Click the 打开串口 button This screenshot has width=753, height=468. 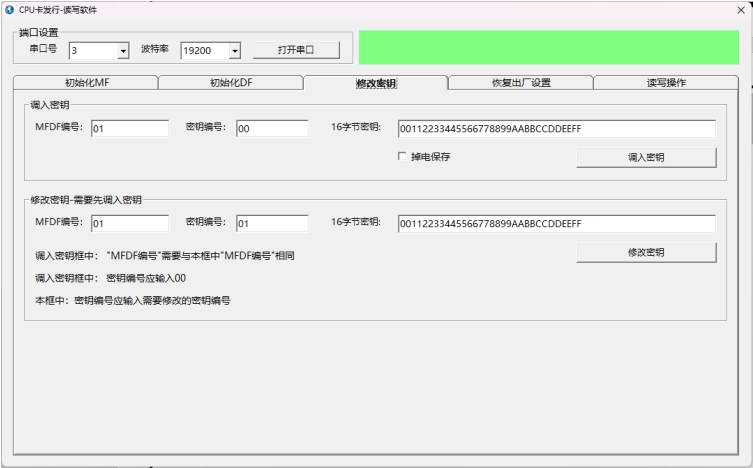[x=295, y=50]
